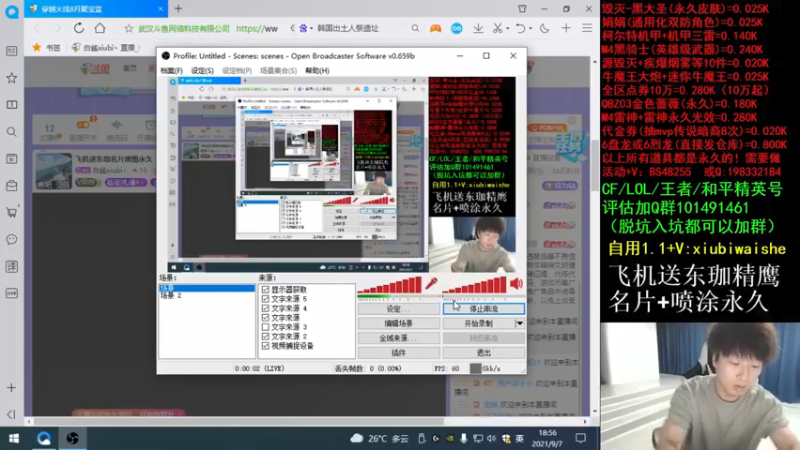The height and width of the screenshot is (450, 800).
Task: Open the undo history dropdown arrow
Action: pyautogui.click(x=530, y=29)
